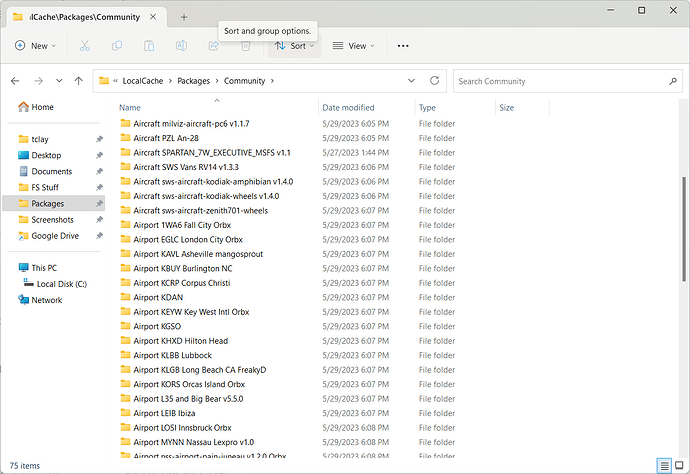The width and height of the screenshot is (690, 474).
Task: Switch to large thumbnails view icon
Action: pos(679,465)
